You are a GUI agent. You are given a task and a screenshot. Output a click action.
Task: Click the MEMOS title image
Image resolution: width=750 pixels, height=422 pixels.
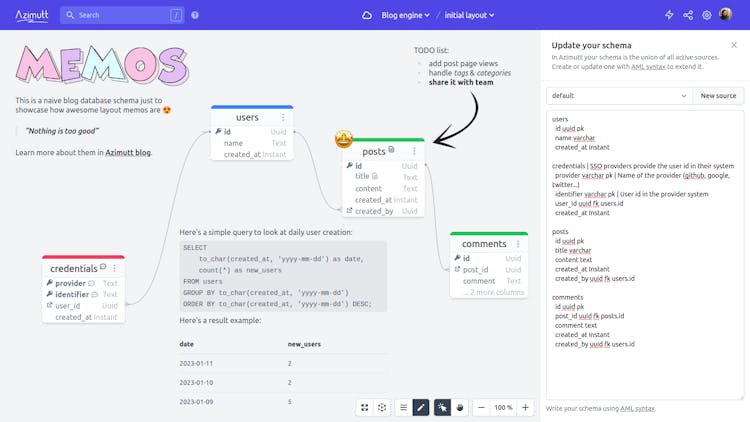(102, 65)
